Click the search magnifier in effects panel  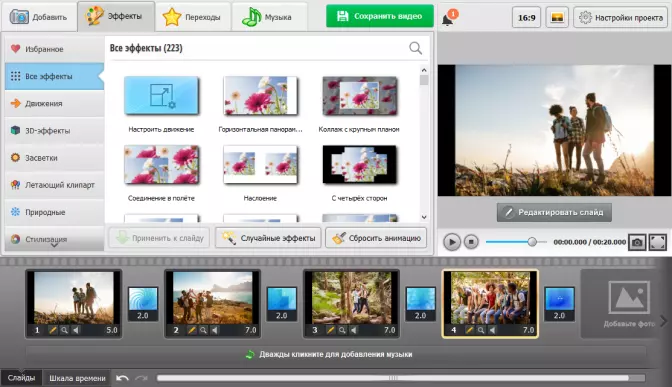[415, 48]
